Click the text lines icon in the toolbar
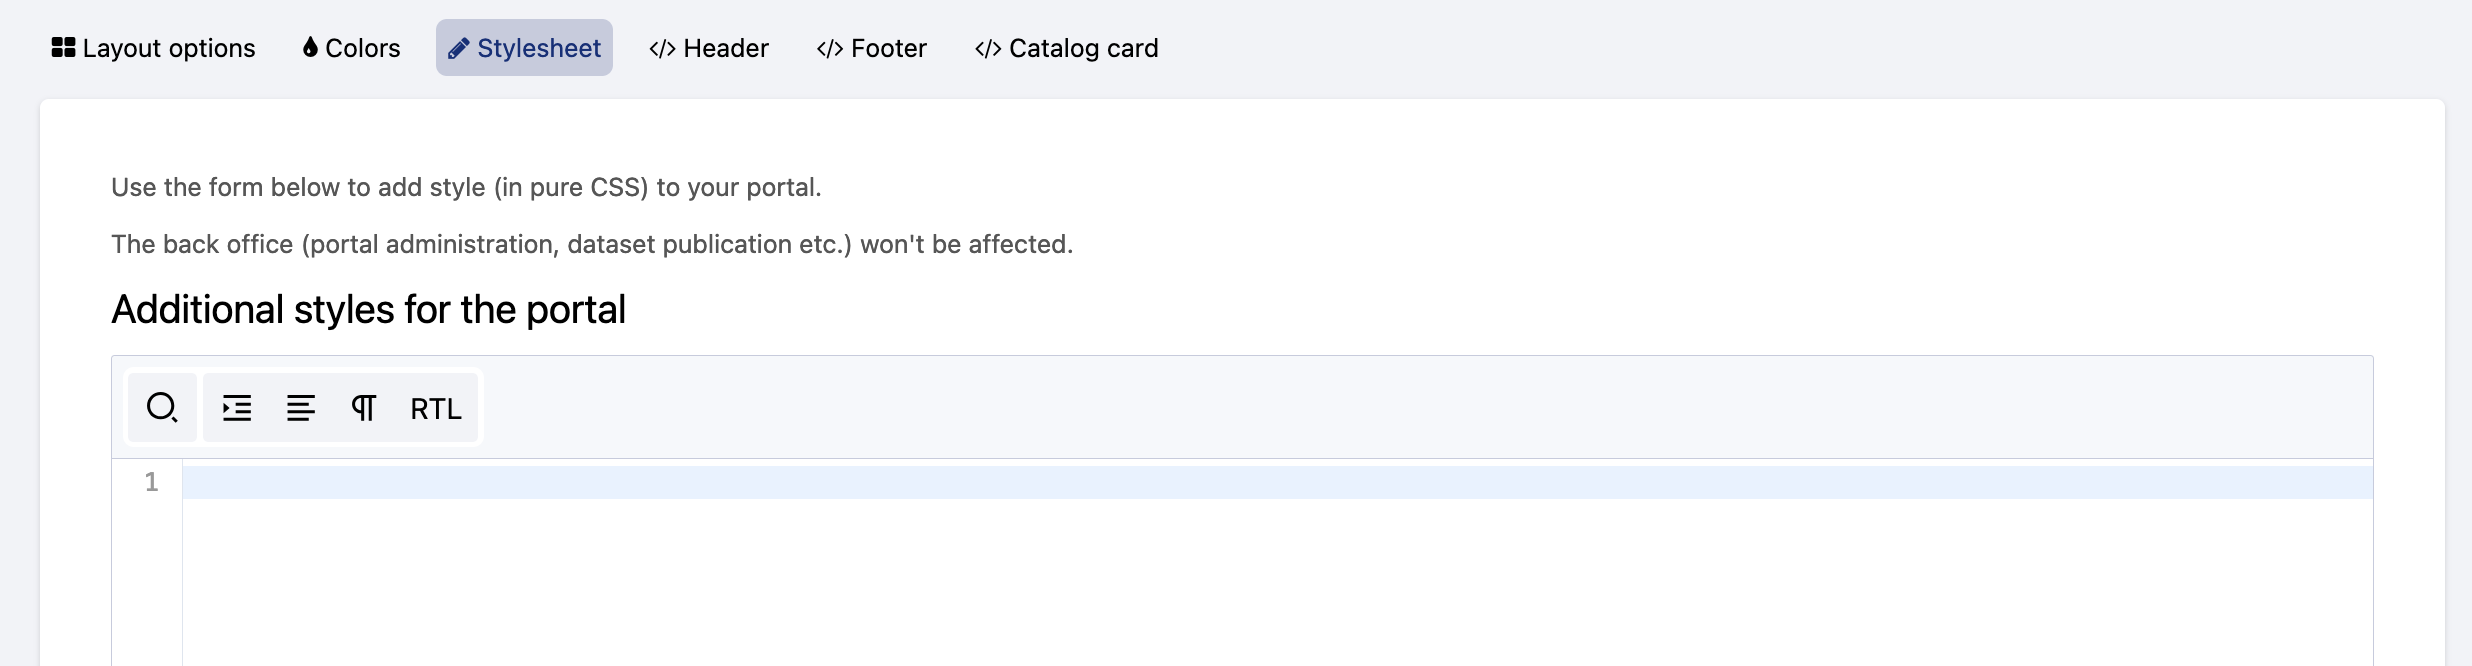Image resolution: width=2472 pixels, height=666 pixels. click(301, 408)
